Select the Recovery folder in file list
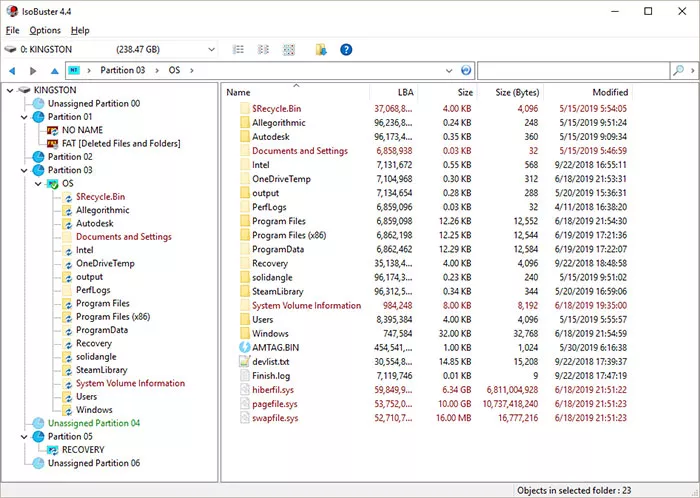Viewport: 700px width, 498px height. click(x=270, y=263)
